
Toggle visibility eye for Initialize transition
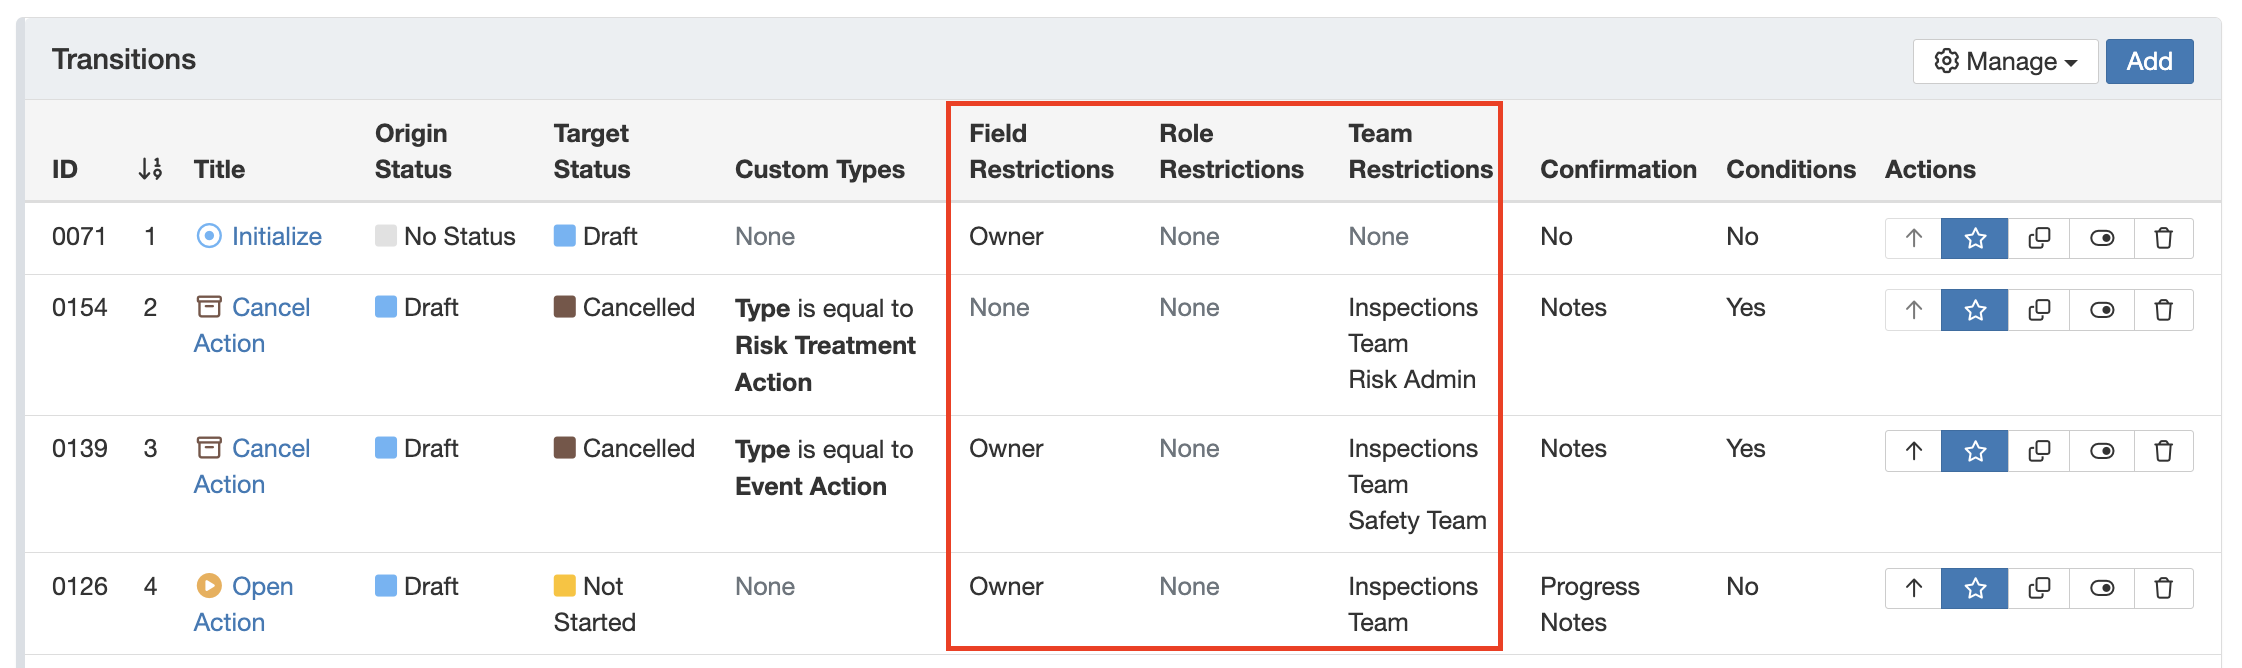point(2101,238)
